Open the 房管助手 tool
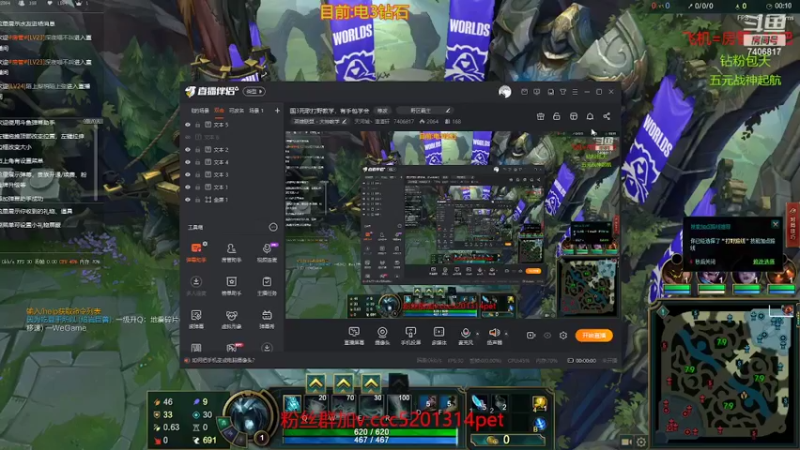The image size is (800, 450). point(231,252)
